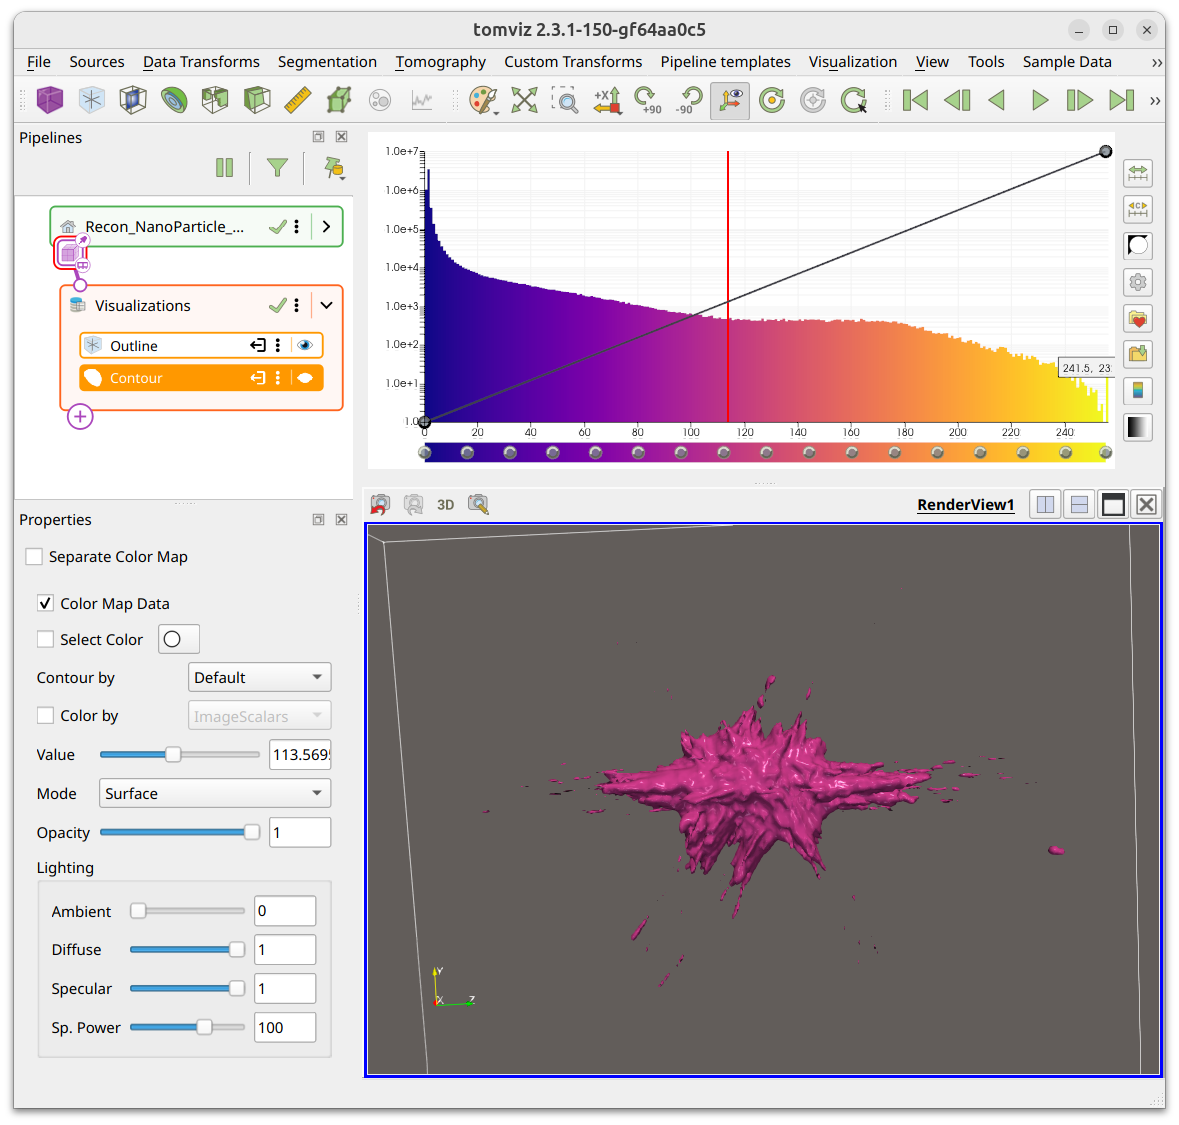The image size is (1179, 1125).
Task: Click the contour Value slider
Action: [180, 754]
